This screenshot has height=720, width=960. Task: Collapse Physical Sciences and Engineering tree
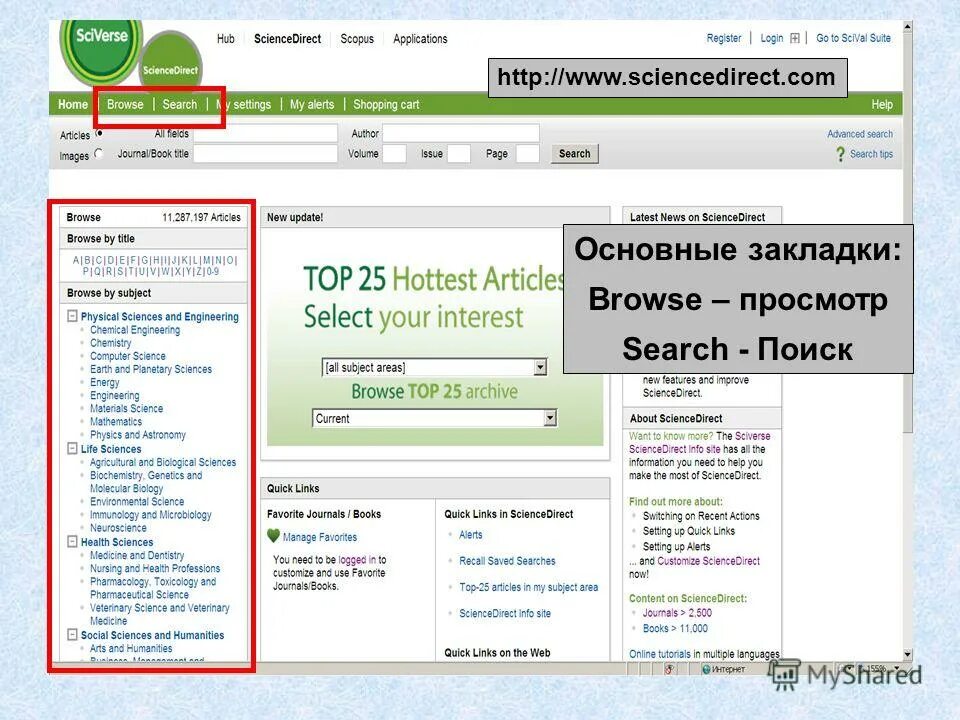coord(72,316)
